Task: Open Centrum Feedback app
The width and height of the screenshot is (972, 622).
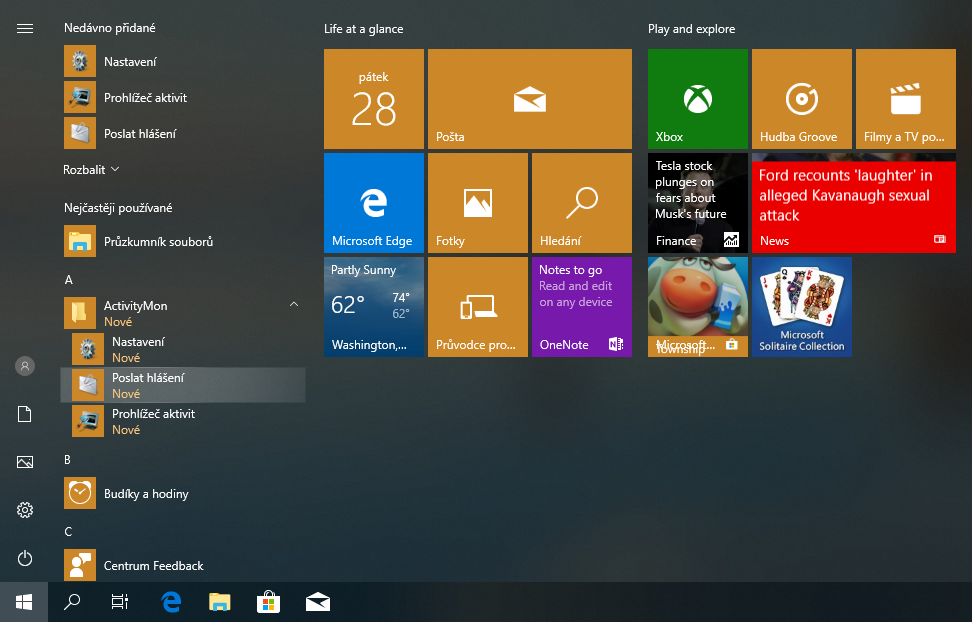Action: (x=183, y=565)
